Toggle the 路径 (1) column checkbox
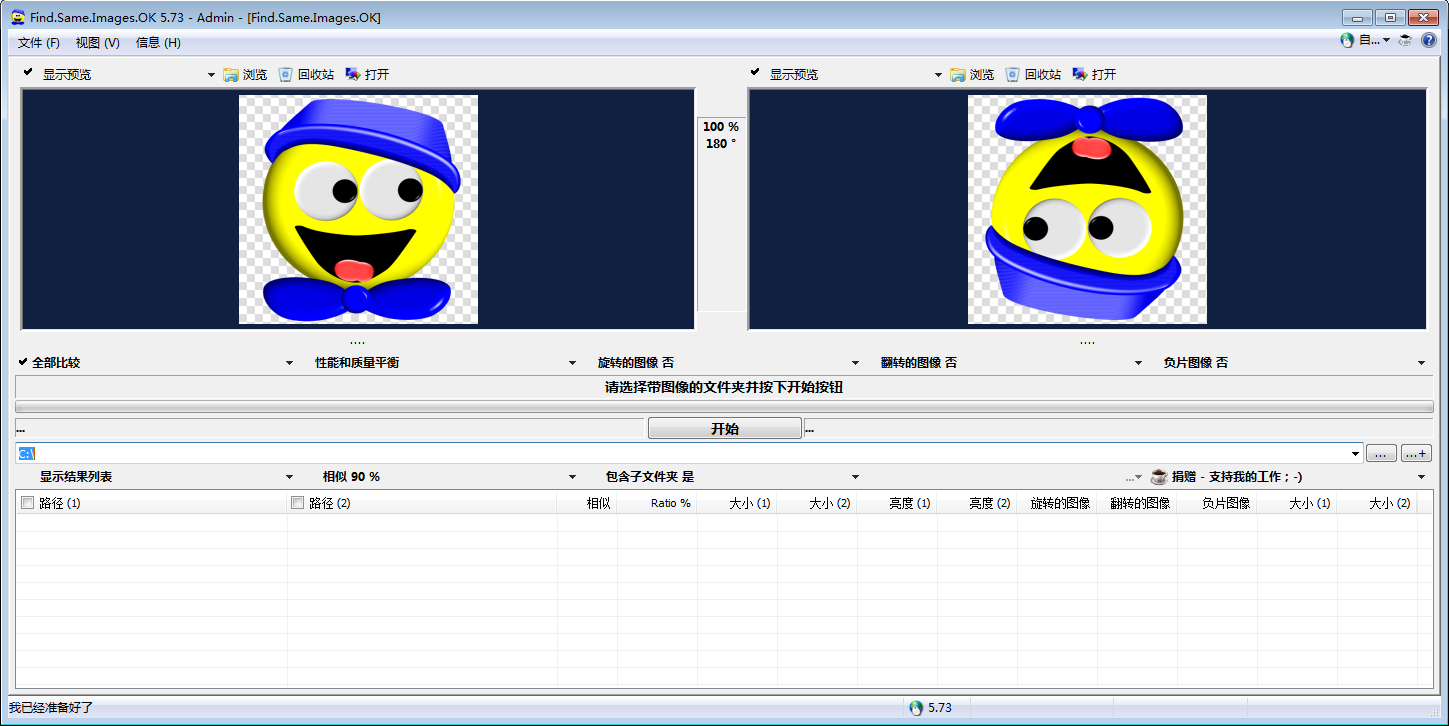This screenshot has width=1449, height=726. click(x=28, y=503)
